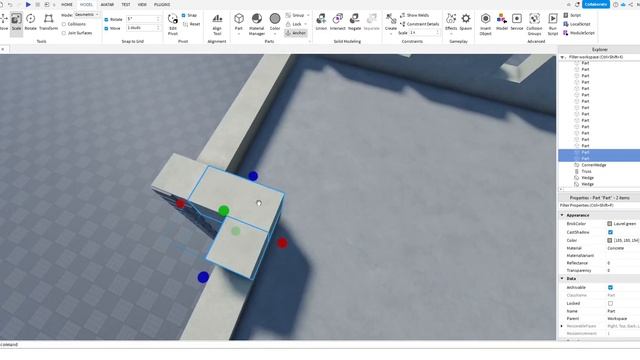This screenshot has height=360, width=640.
Task: Toggle the Anchorable property checkbox
Action: click(x=610, y=287)
